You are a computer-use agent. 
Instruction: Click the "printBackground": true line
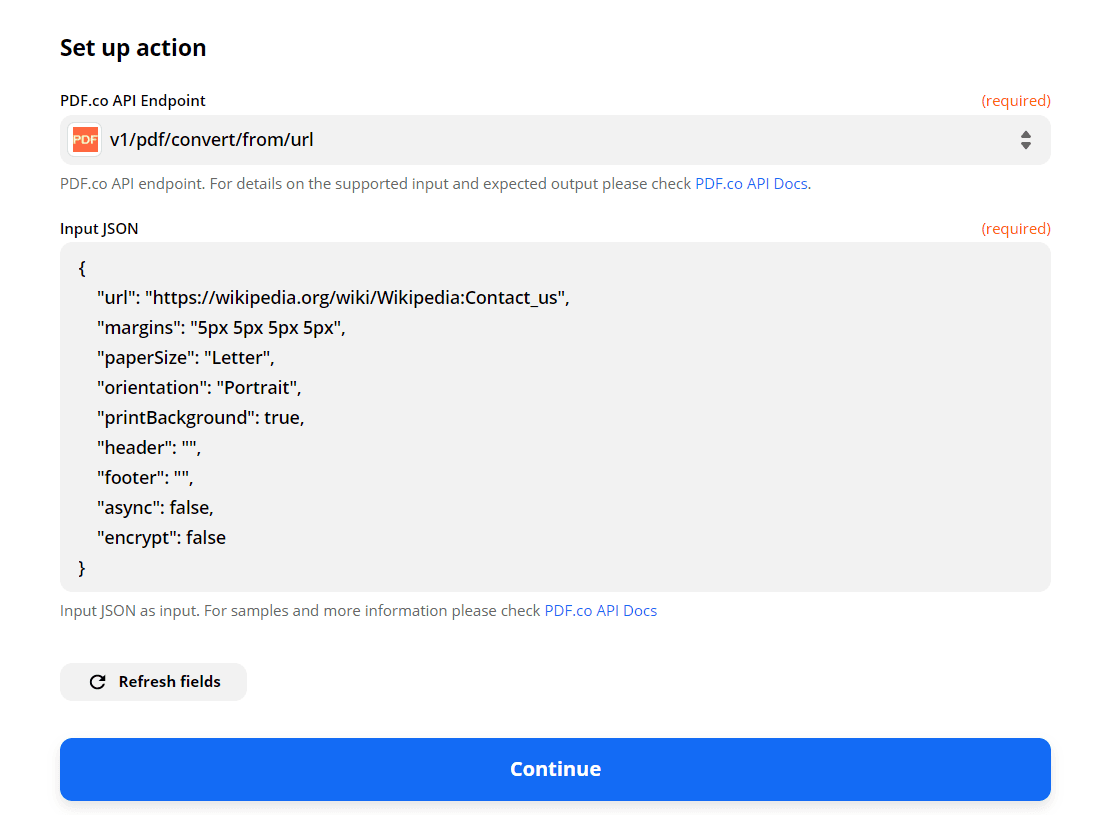(200, 418)
